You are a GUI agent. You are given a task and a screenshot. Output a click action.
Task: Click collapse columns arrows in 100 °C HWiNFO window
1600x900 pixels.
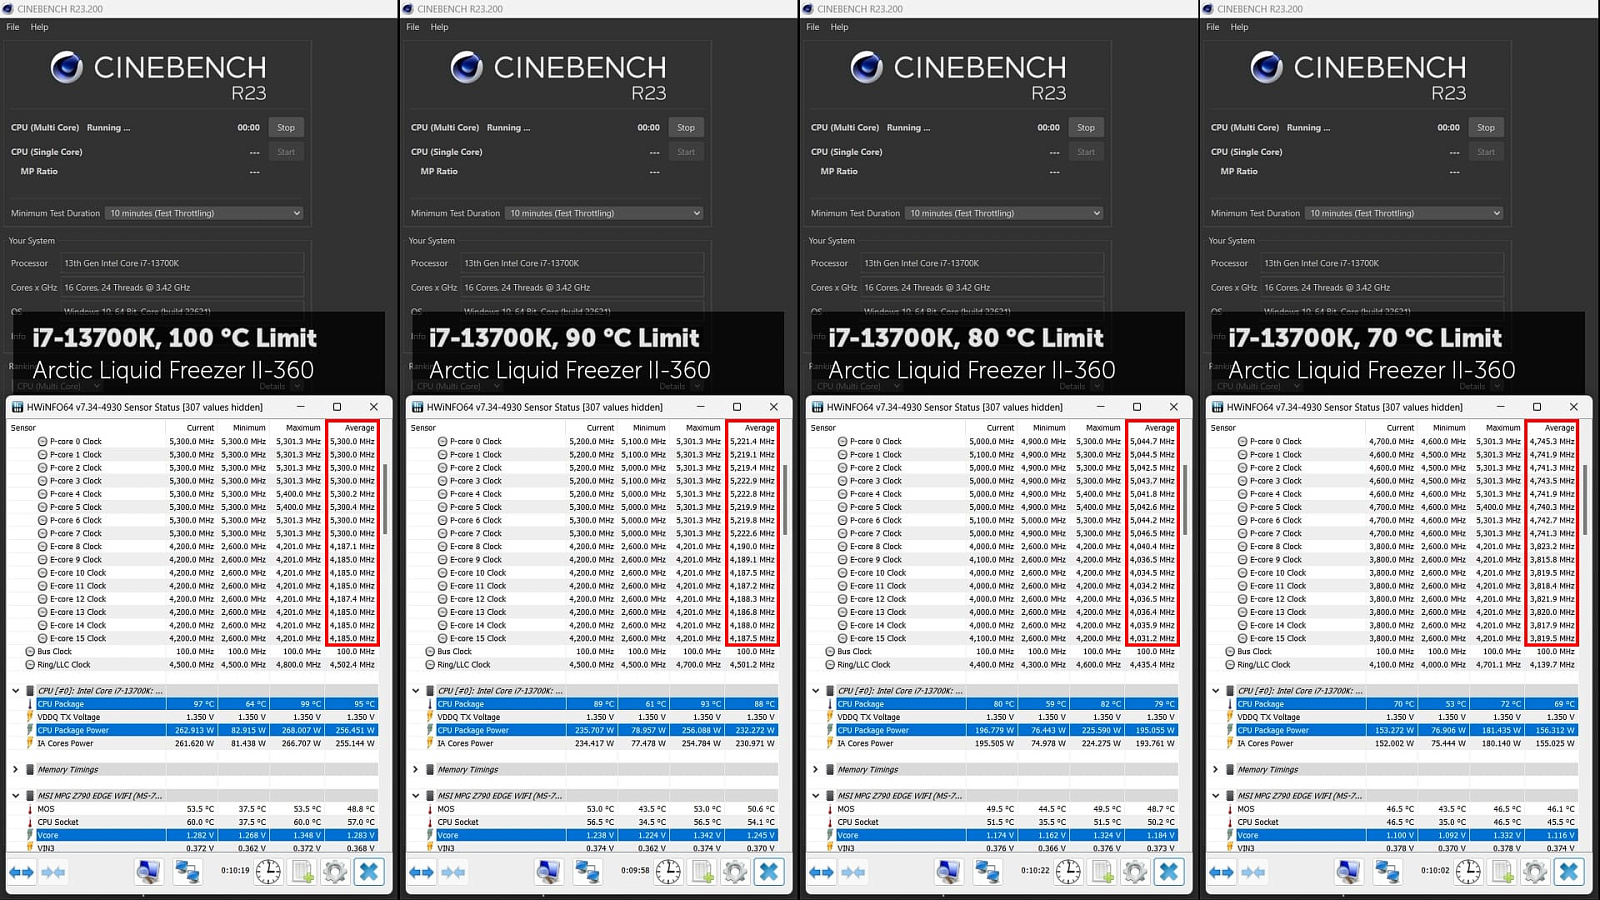pos(54,872)
